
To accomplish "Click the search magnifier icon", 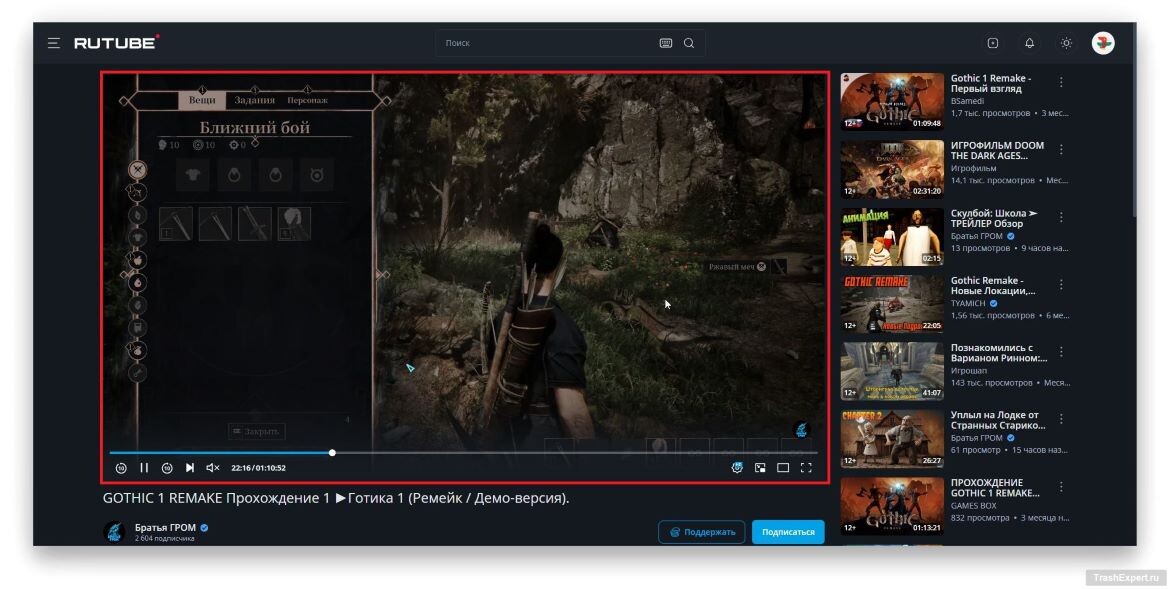I will tap(689, 43).
